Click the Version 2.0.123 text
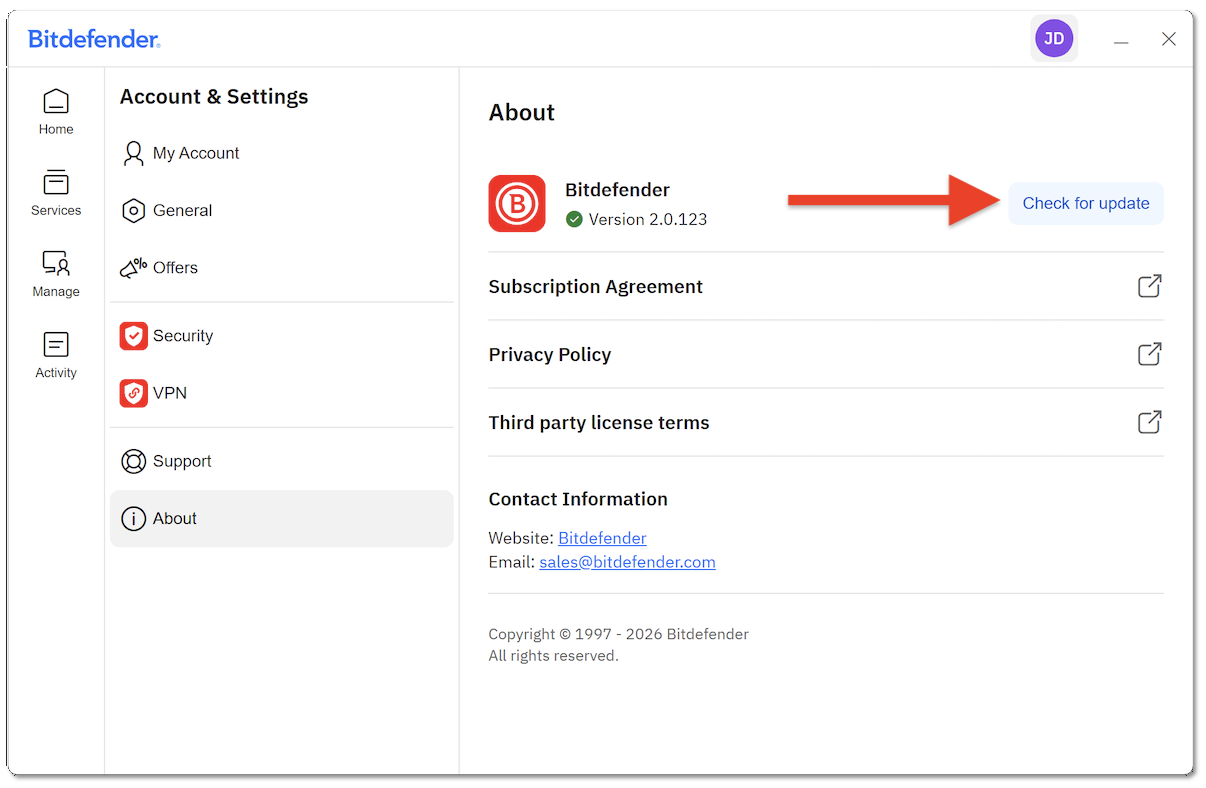The image size is (1206, 788). [x=648, y=219]
